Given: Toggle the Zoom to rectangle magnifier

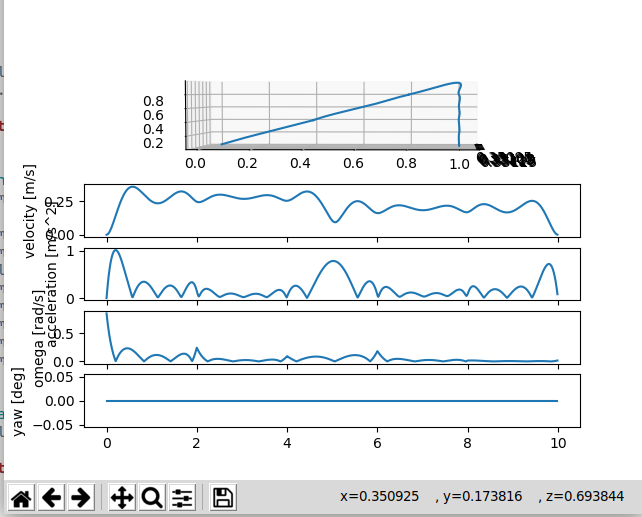Looking at the screenshot, I should pyautogui.click(x=152, y=497).
